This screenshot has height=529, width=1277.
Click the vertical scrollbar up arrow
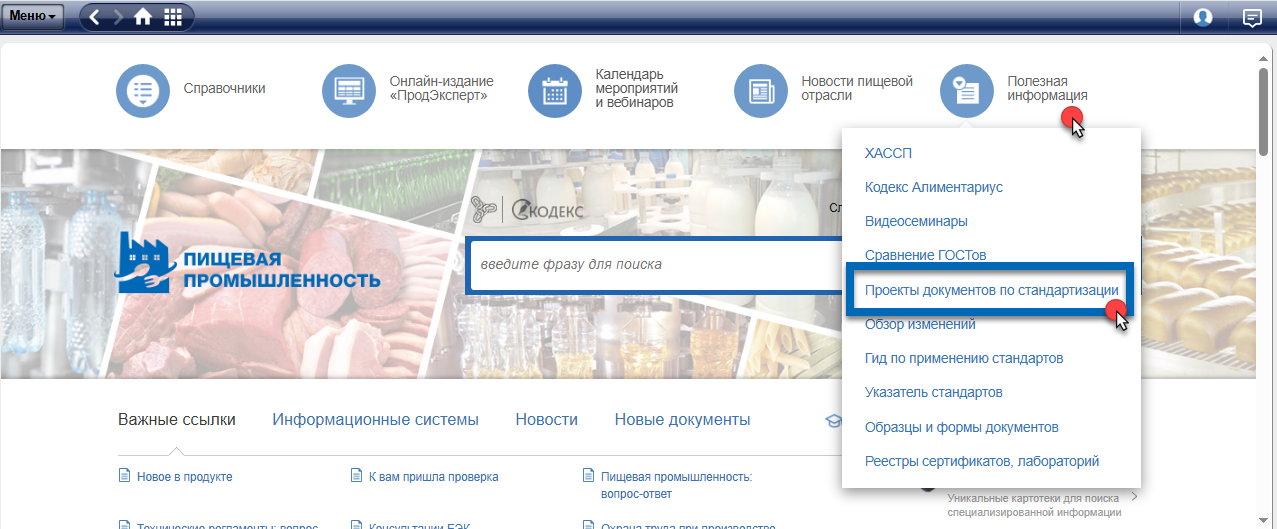[x=1266, y=58]
